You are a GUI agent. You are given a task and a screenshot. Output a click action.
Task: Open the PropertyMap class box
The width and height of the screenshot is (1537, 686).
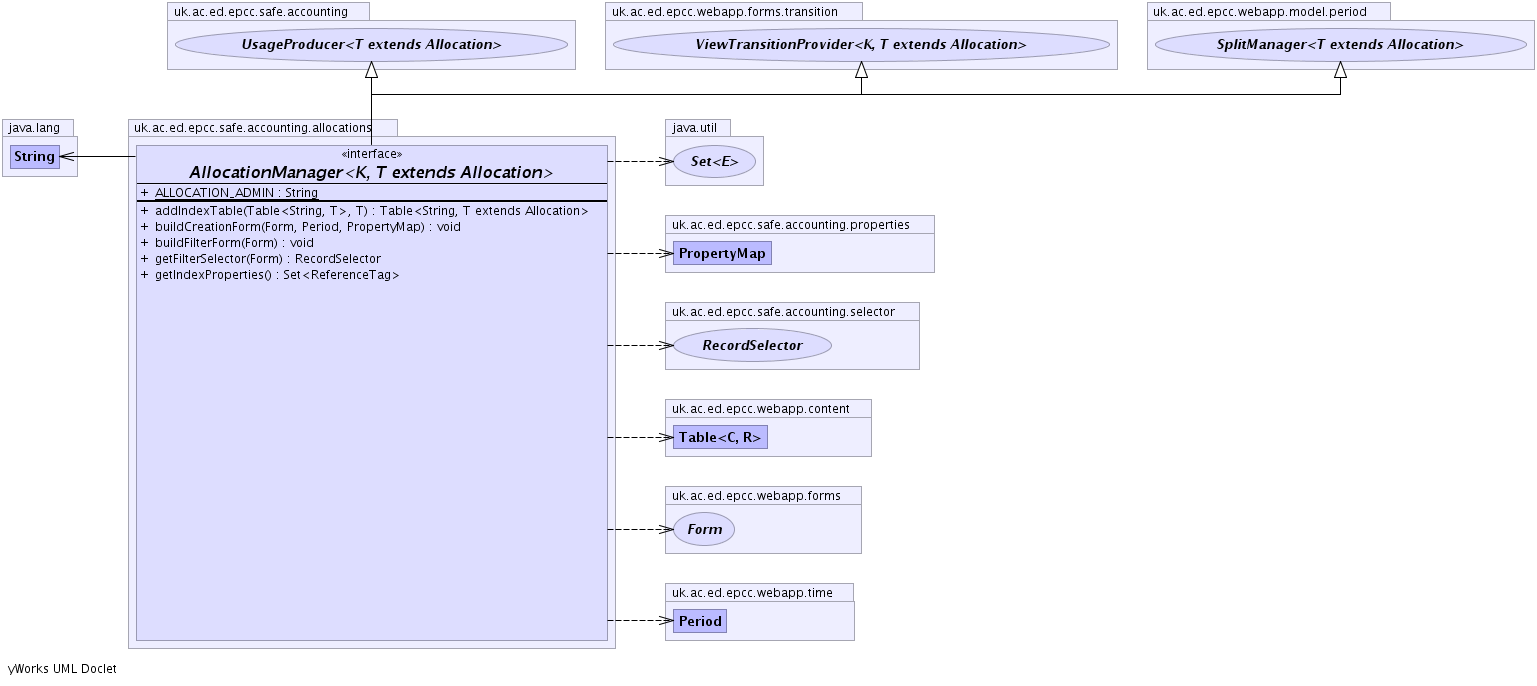[x=722, y=254]
